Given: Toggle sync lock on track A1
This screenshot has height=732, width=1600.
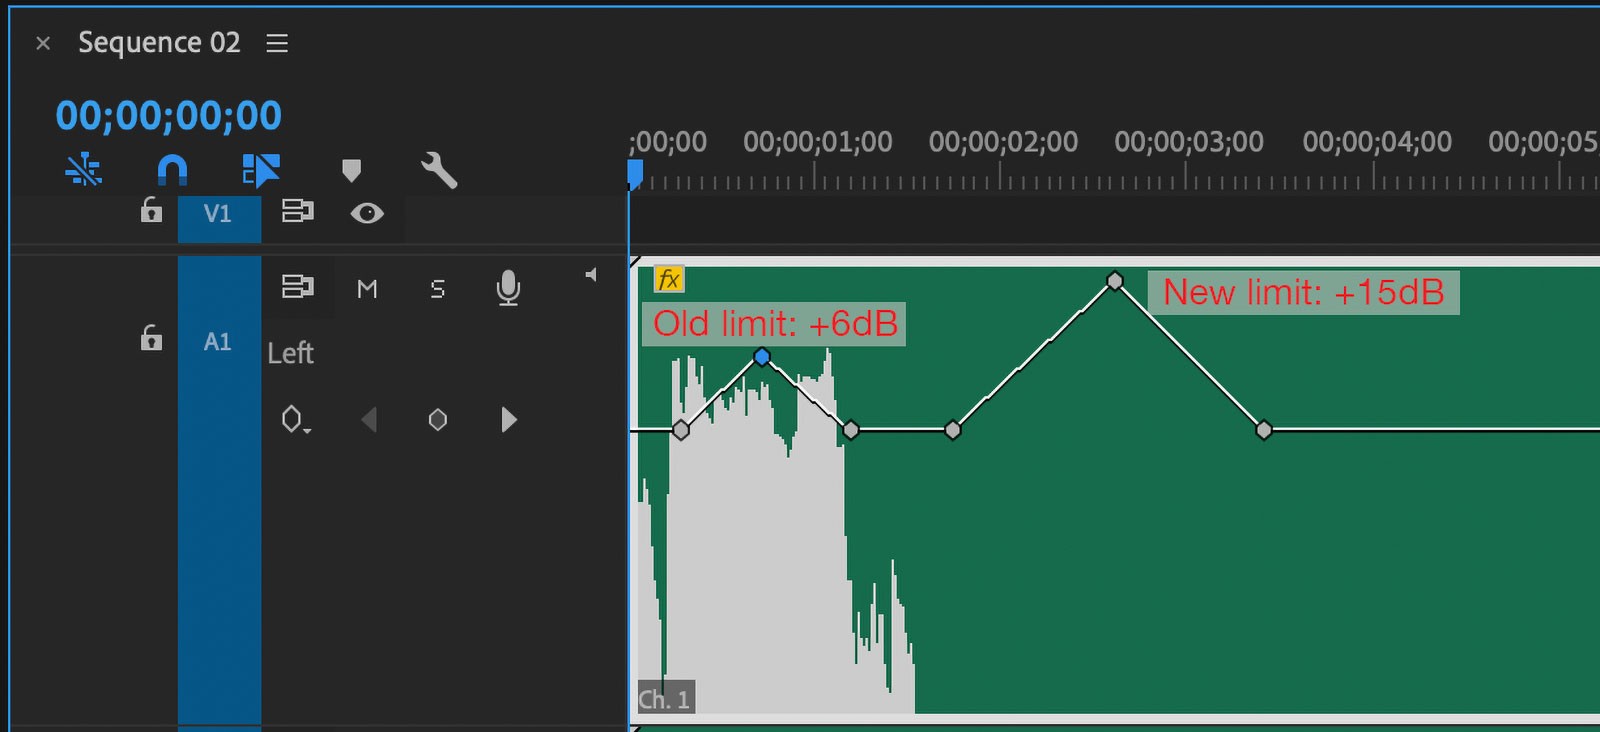Looking at the screenshot, I should (297, 287).
